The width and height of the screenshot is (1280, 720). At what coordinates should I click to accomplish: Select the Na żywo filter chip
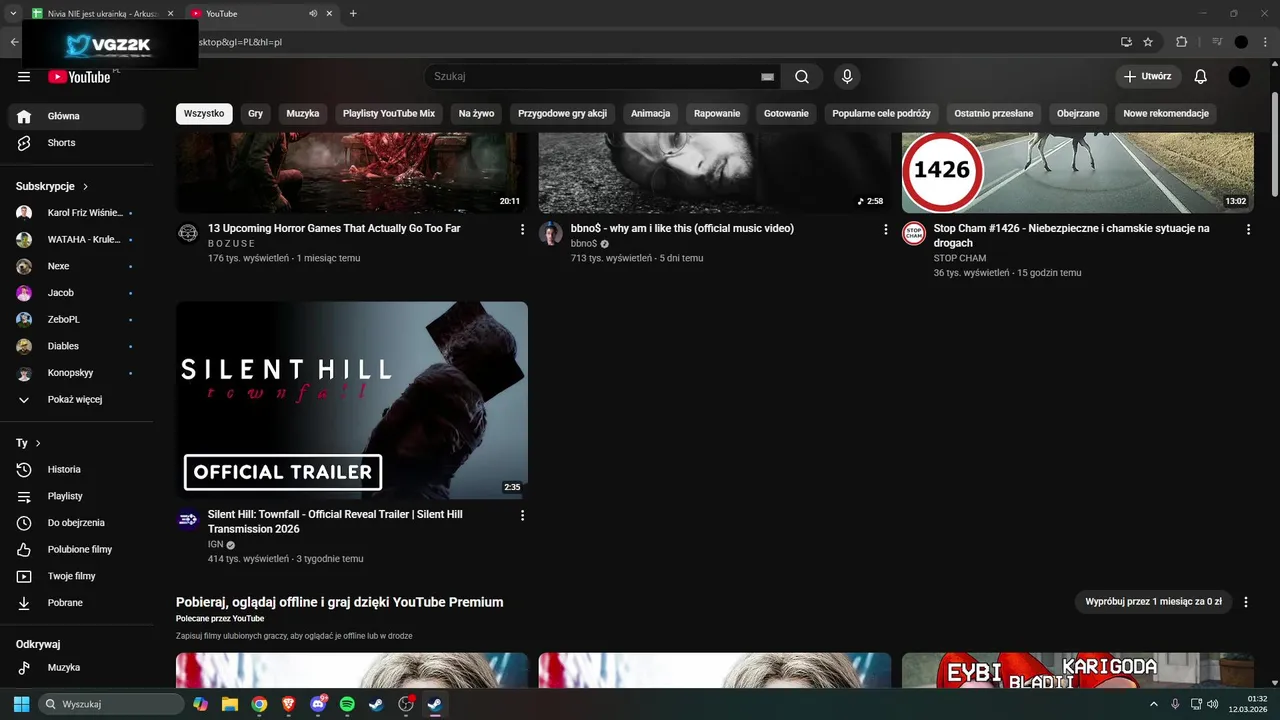pos(477,114)
